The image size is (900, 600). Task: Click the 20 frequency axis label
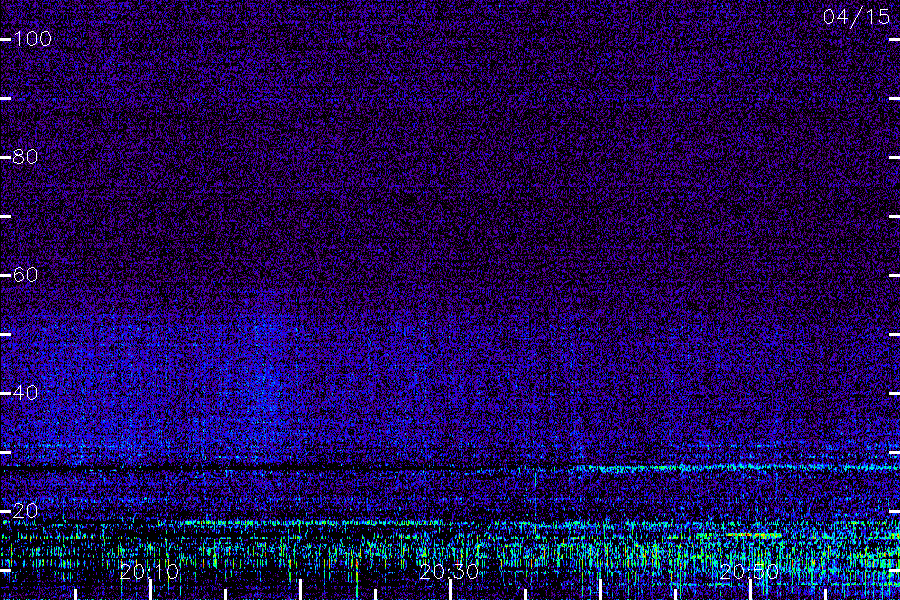coord(25,510)
